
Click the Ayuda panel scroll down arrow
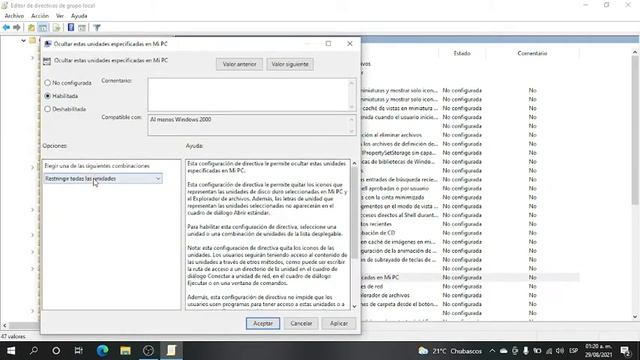pyautogui.click(x=354, y=306)
